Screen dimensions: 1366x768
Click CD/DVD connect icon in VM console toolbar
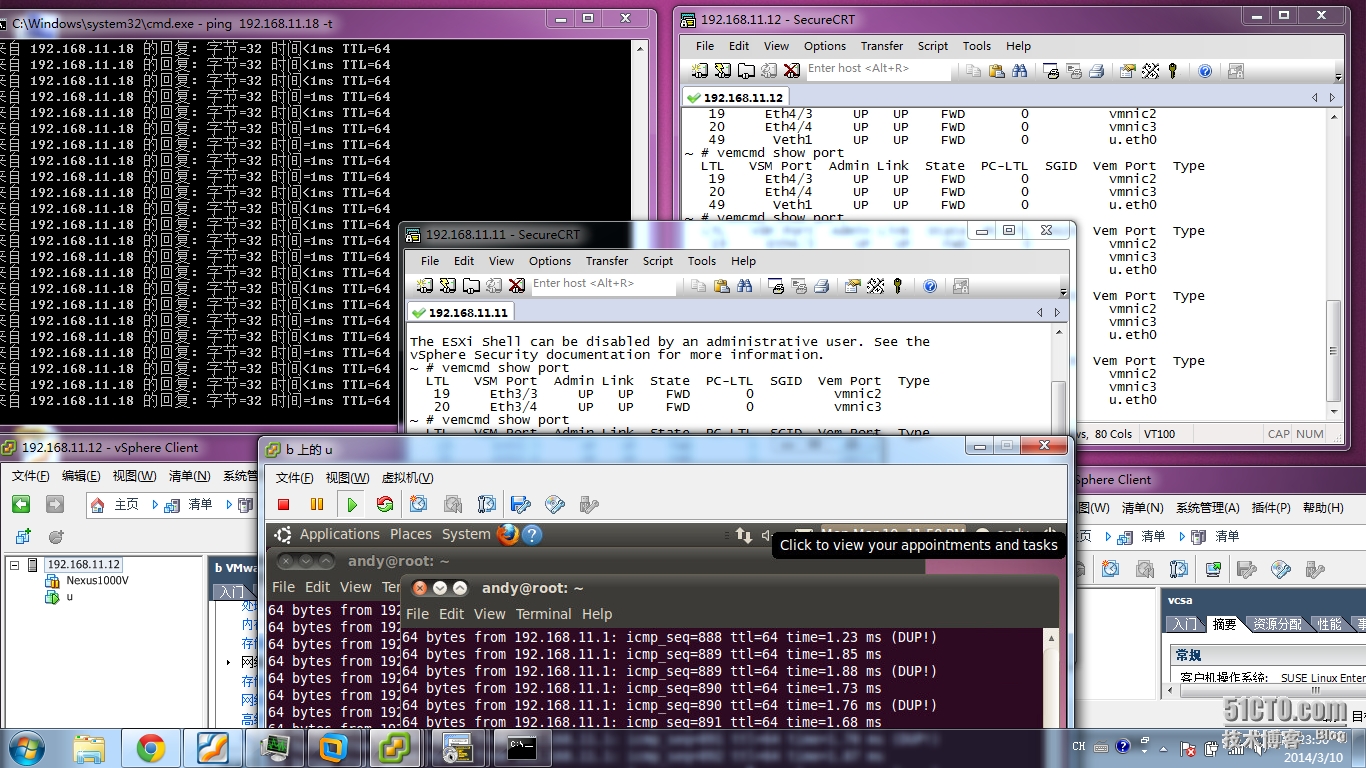(x=555, y=505)
